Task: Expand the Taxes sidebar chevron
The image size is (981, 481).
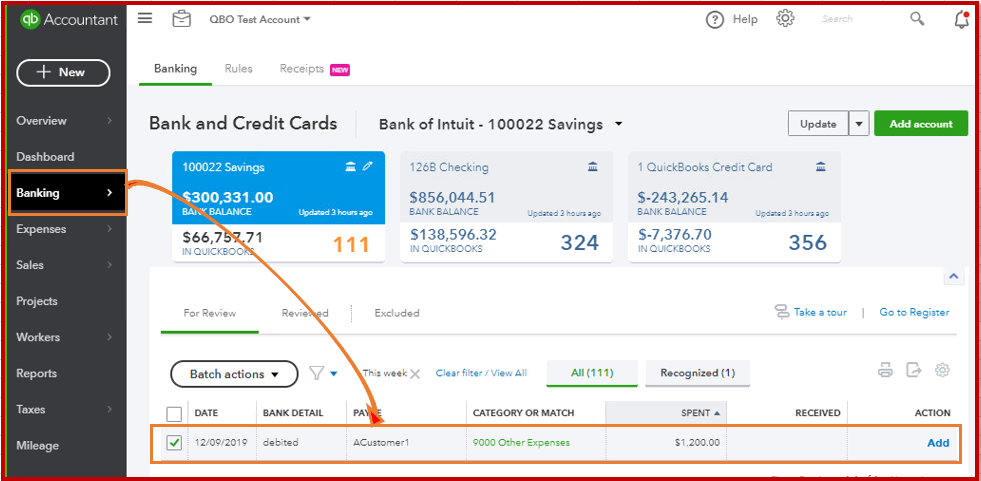Action: click(x=109, y=410)
